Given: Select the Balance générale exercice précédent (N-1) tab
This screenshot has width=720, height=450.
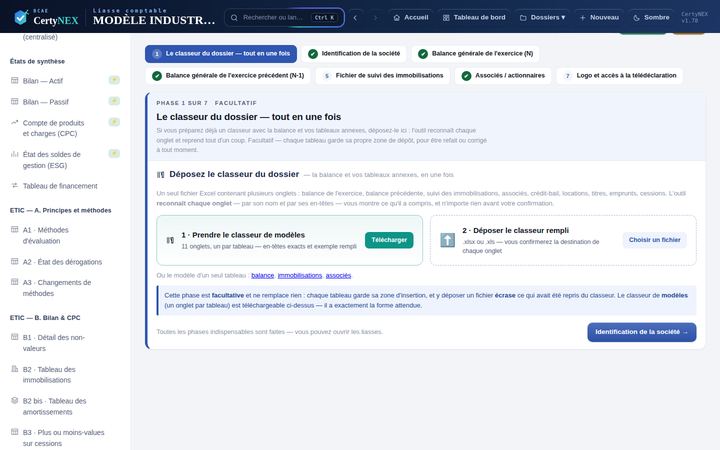Looking at the screenshot, I should click(x=228, y=76).
